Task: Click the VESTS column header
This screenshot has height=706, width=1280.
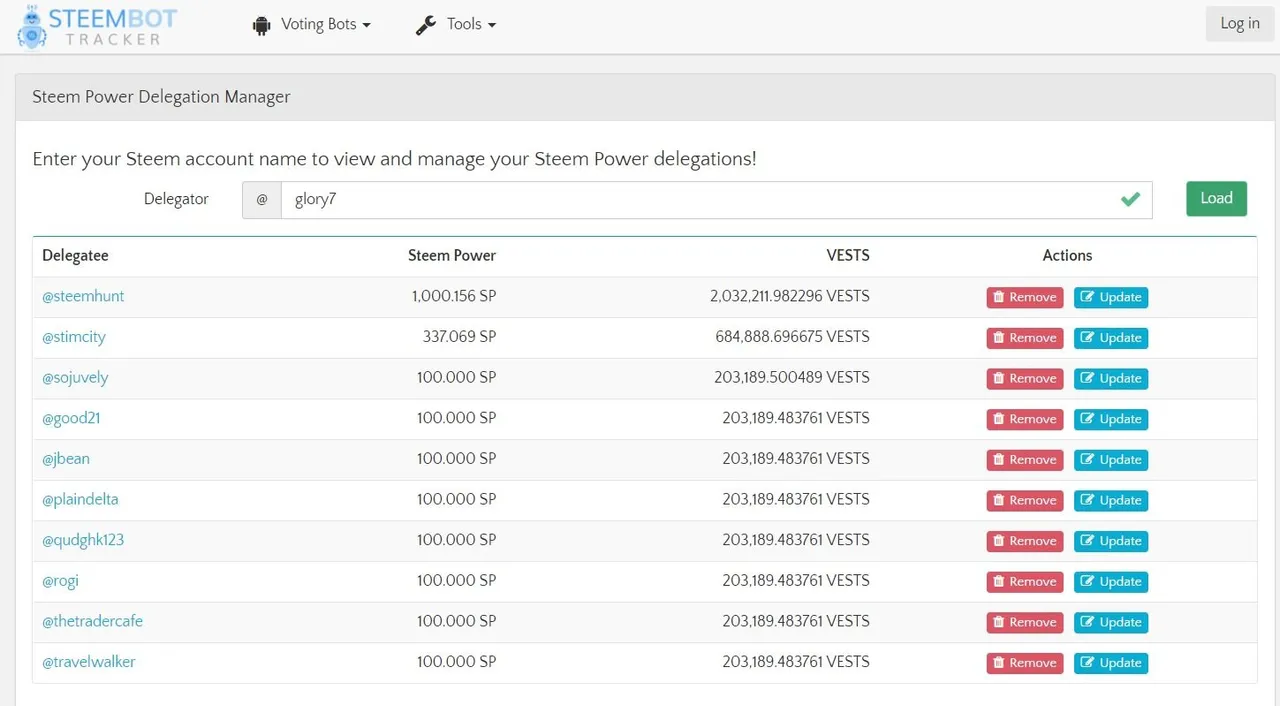Action: click(848, 256)
